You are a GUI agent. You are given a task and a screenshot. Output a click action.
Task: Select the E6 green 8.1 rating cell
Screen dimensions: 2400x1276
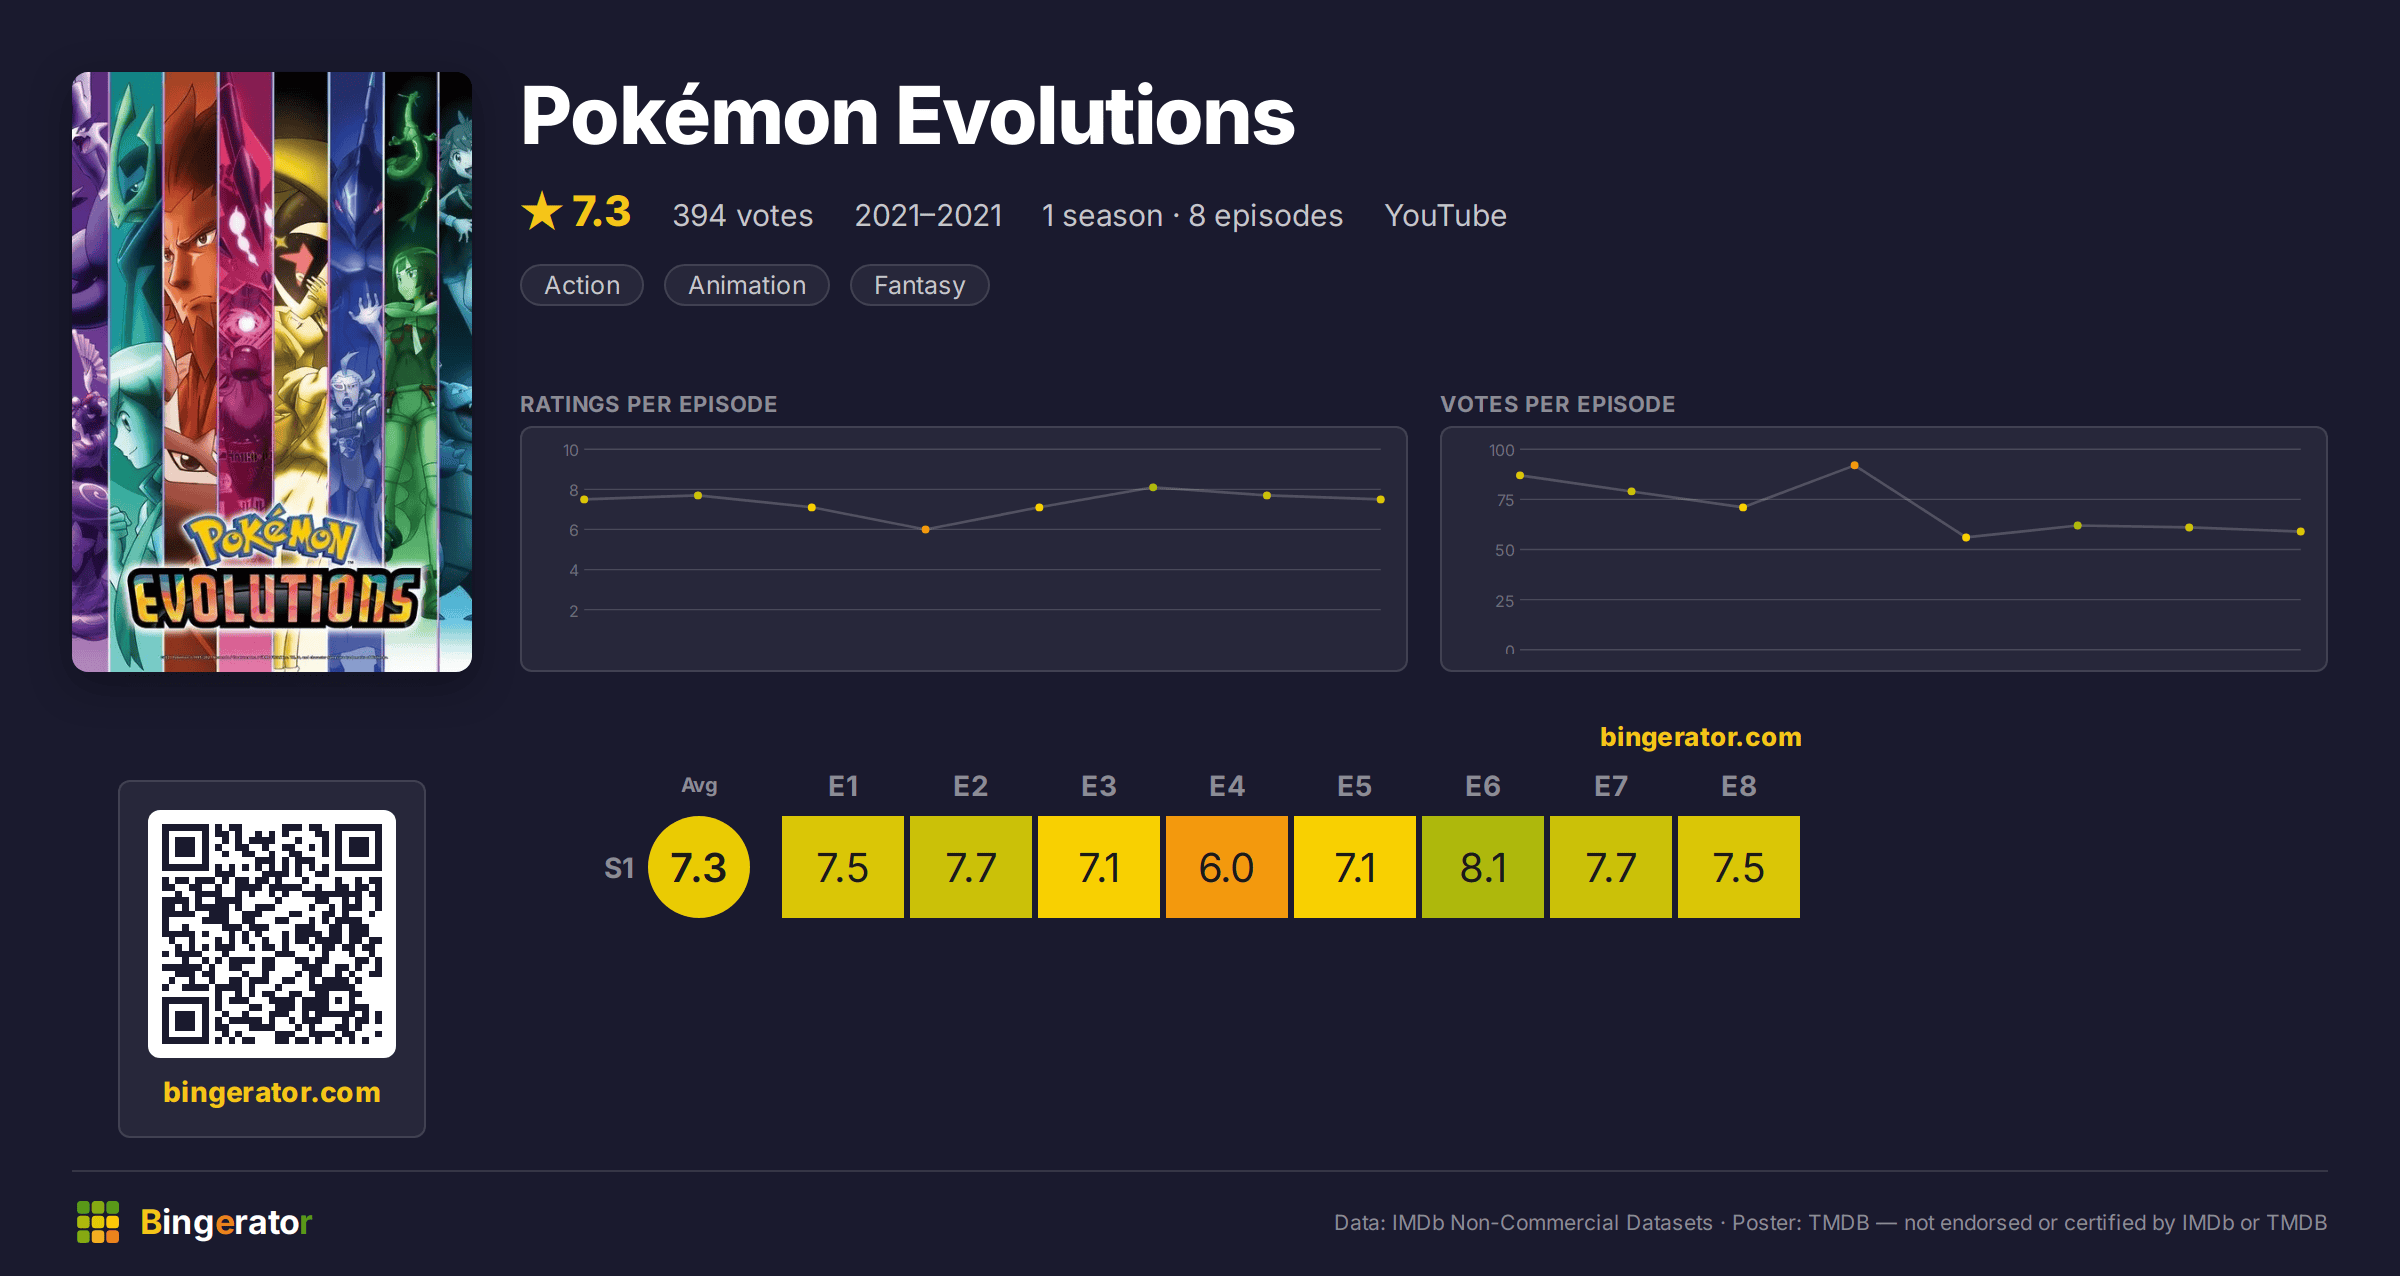tap(1483, 867)
